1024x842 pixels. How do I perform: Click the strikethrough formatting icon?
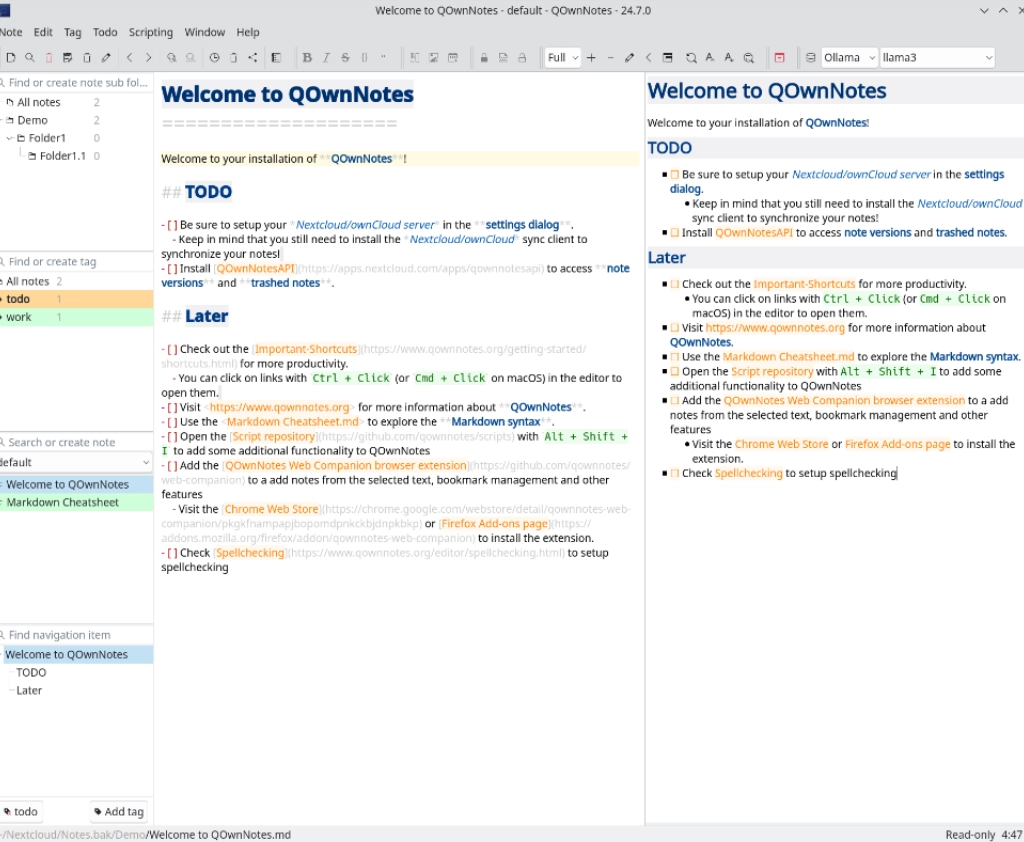tap(345, 58)
